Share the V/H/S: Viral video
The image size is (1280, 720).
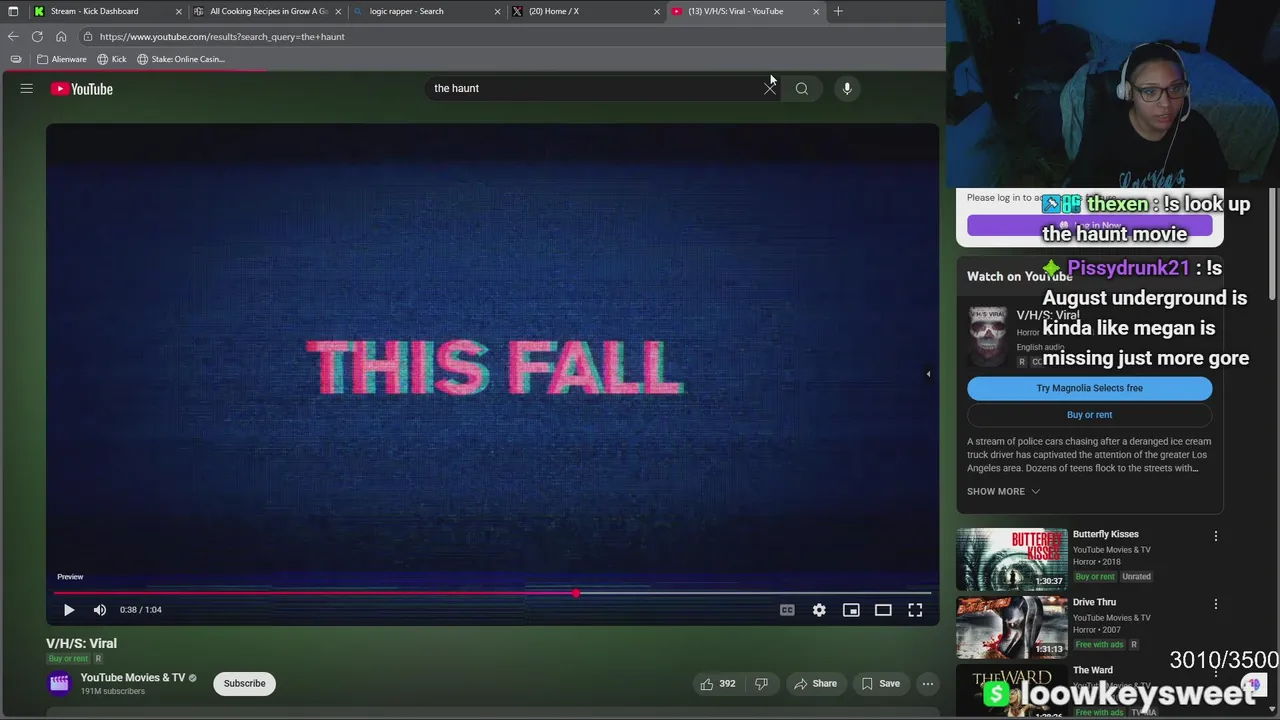pyautogui.click(x=815, y=684)
